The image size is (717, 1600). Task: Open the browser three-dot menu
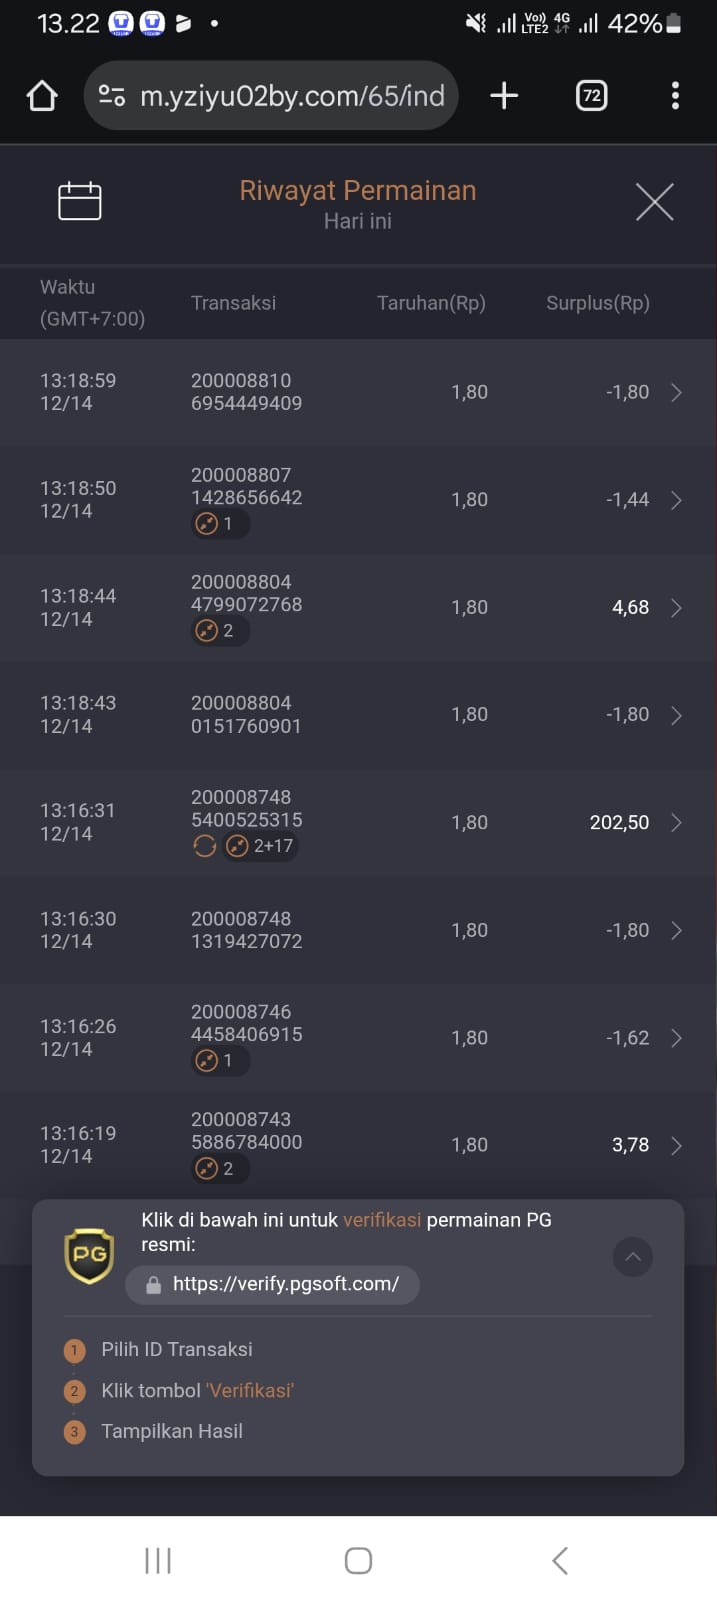[675, 96]
